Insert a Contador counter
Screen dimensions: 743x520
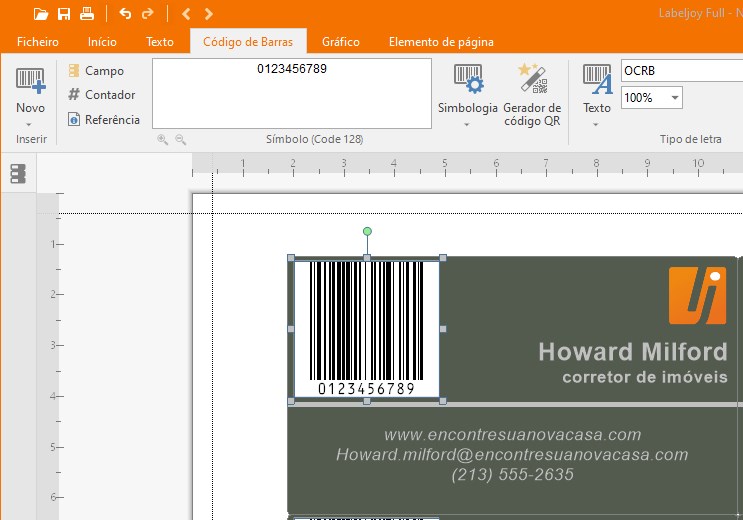pos(102,95)
